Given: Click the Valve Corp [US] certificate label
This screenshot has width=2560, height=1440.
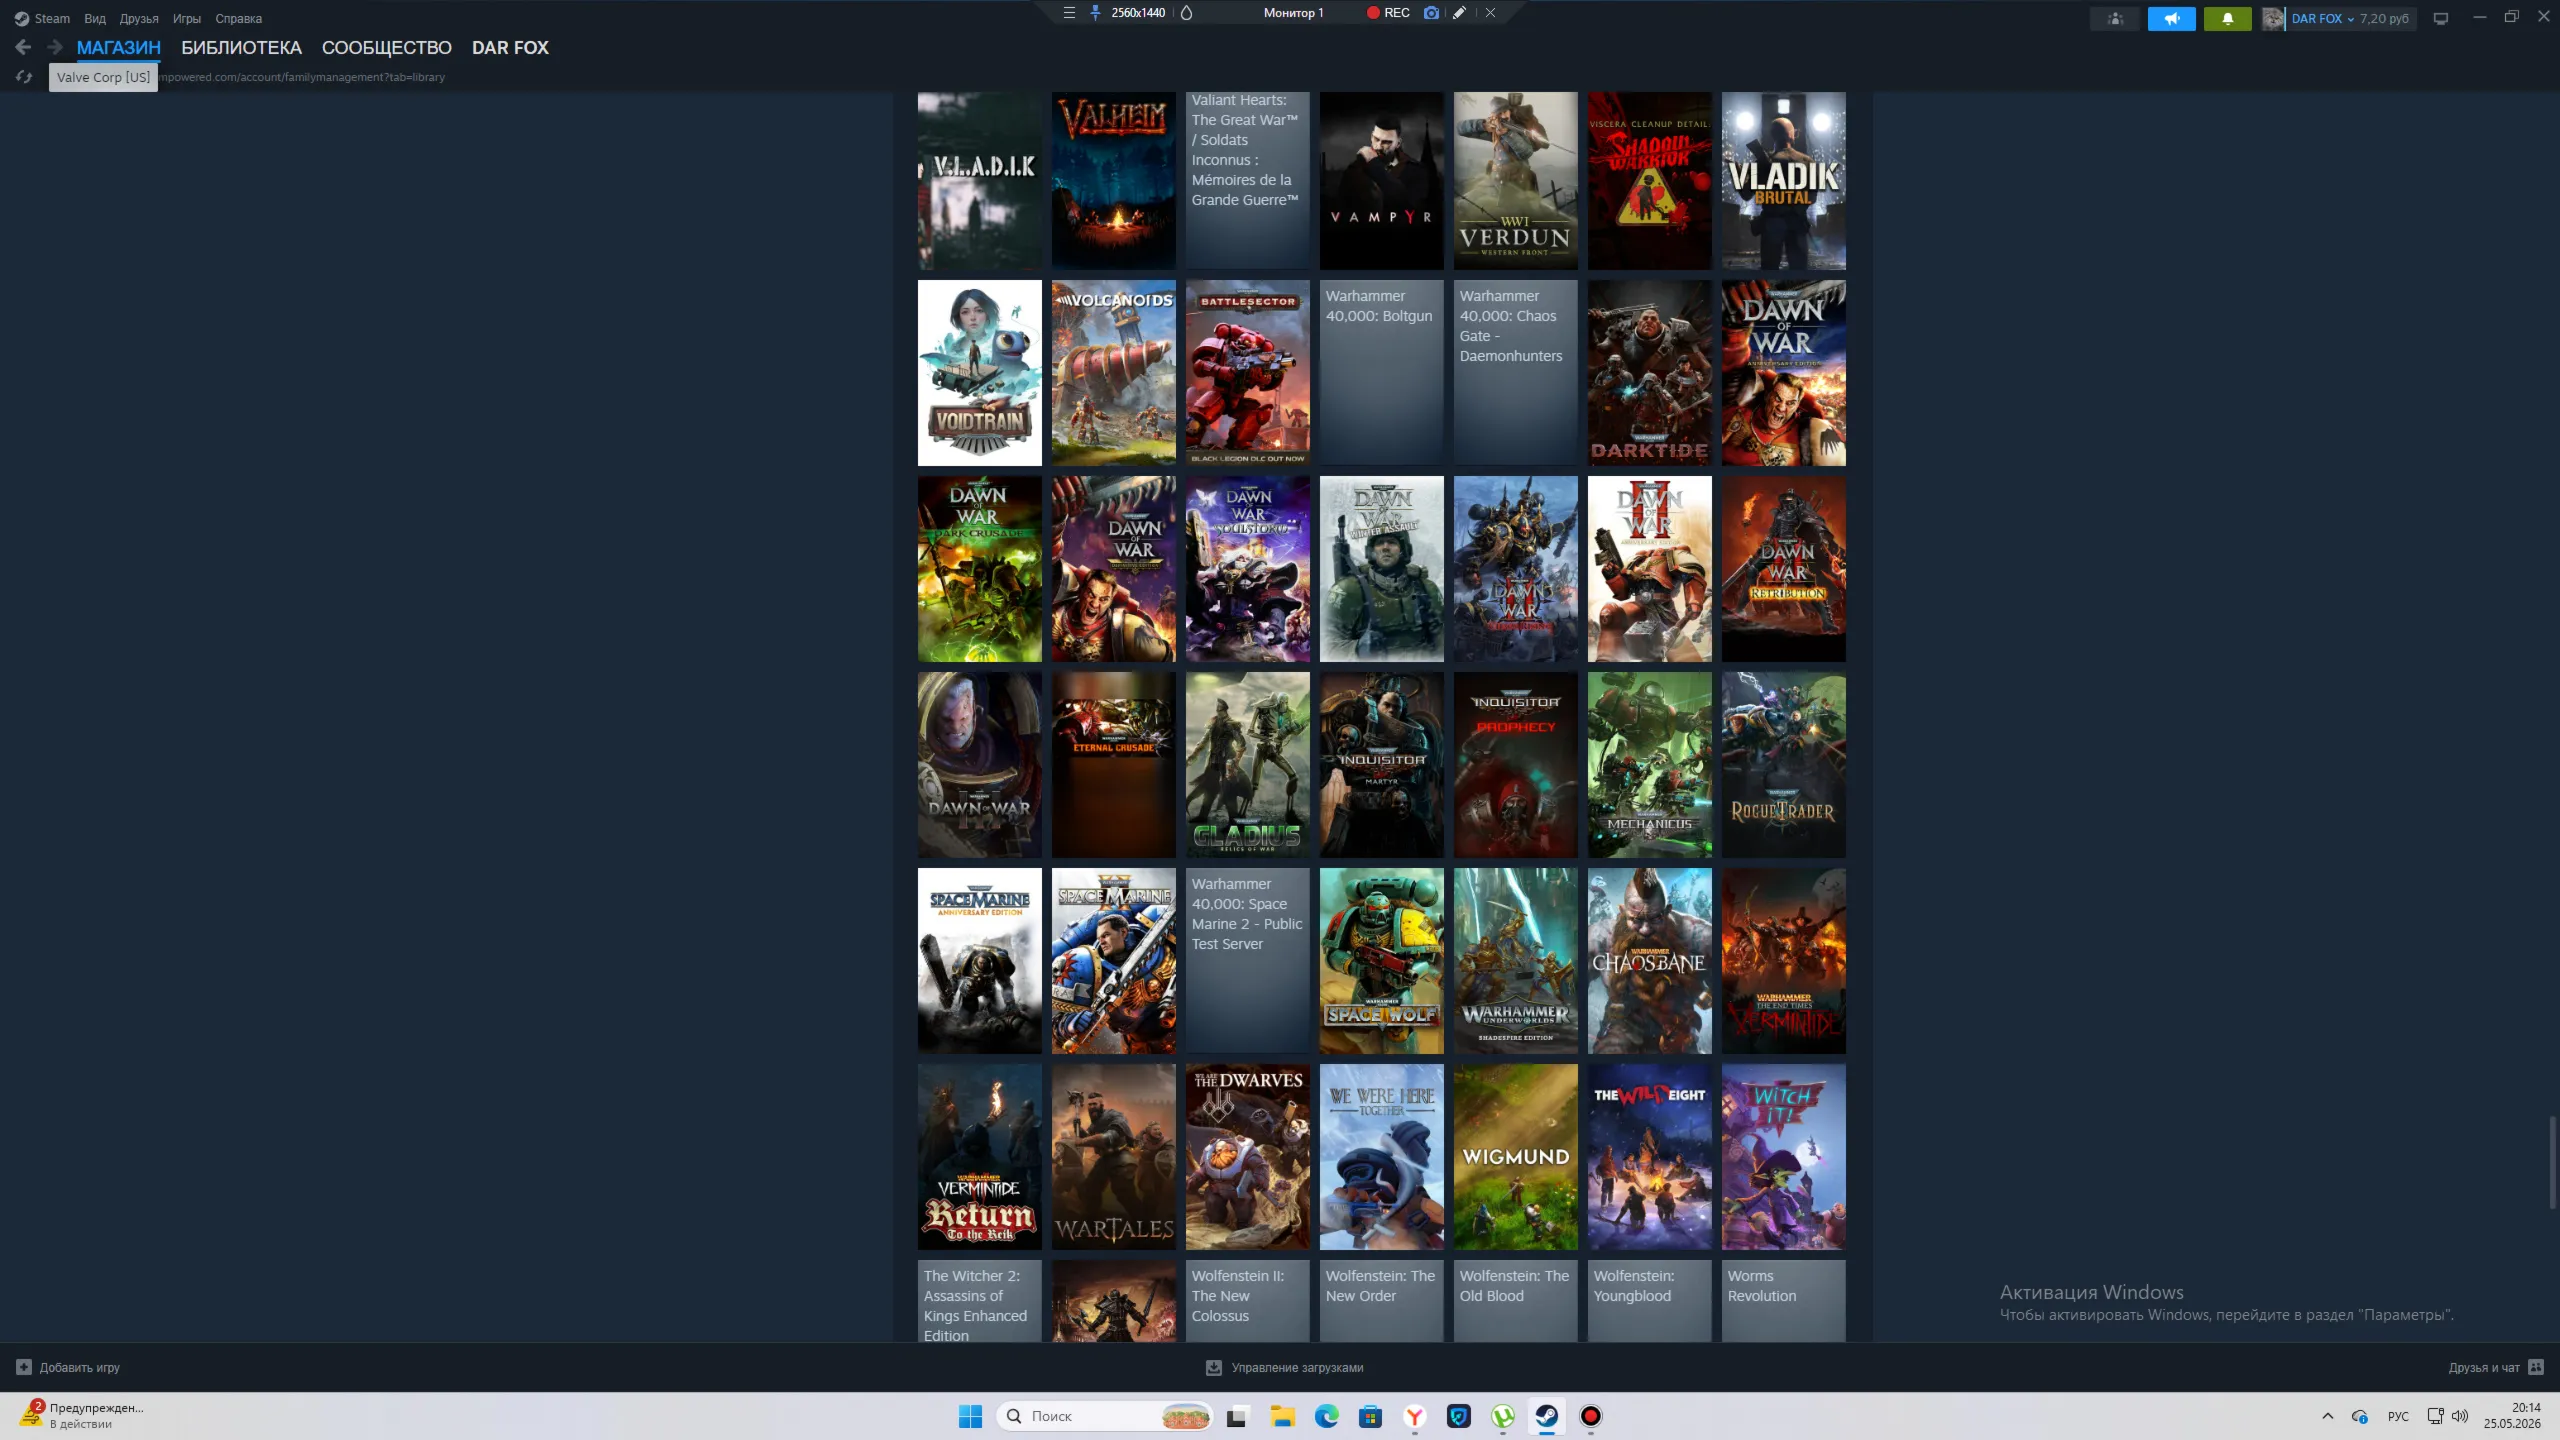Looking at the screenshot, I should pos(103,77).
